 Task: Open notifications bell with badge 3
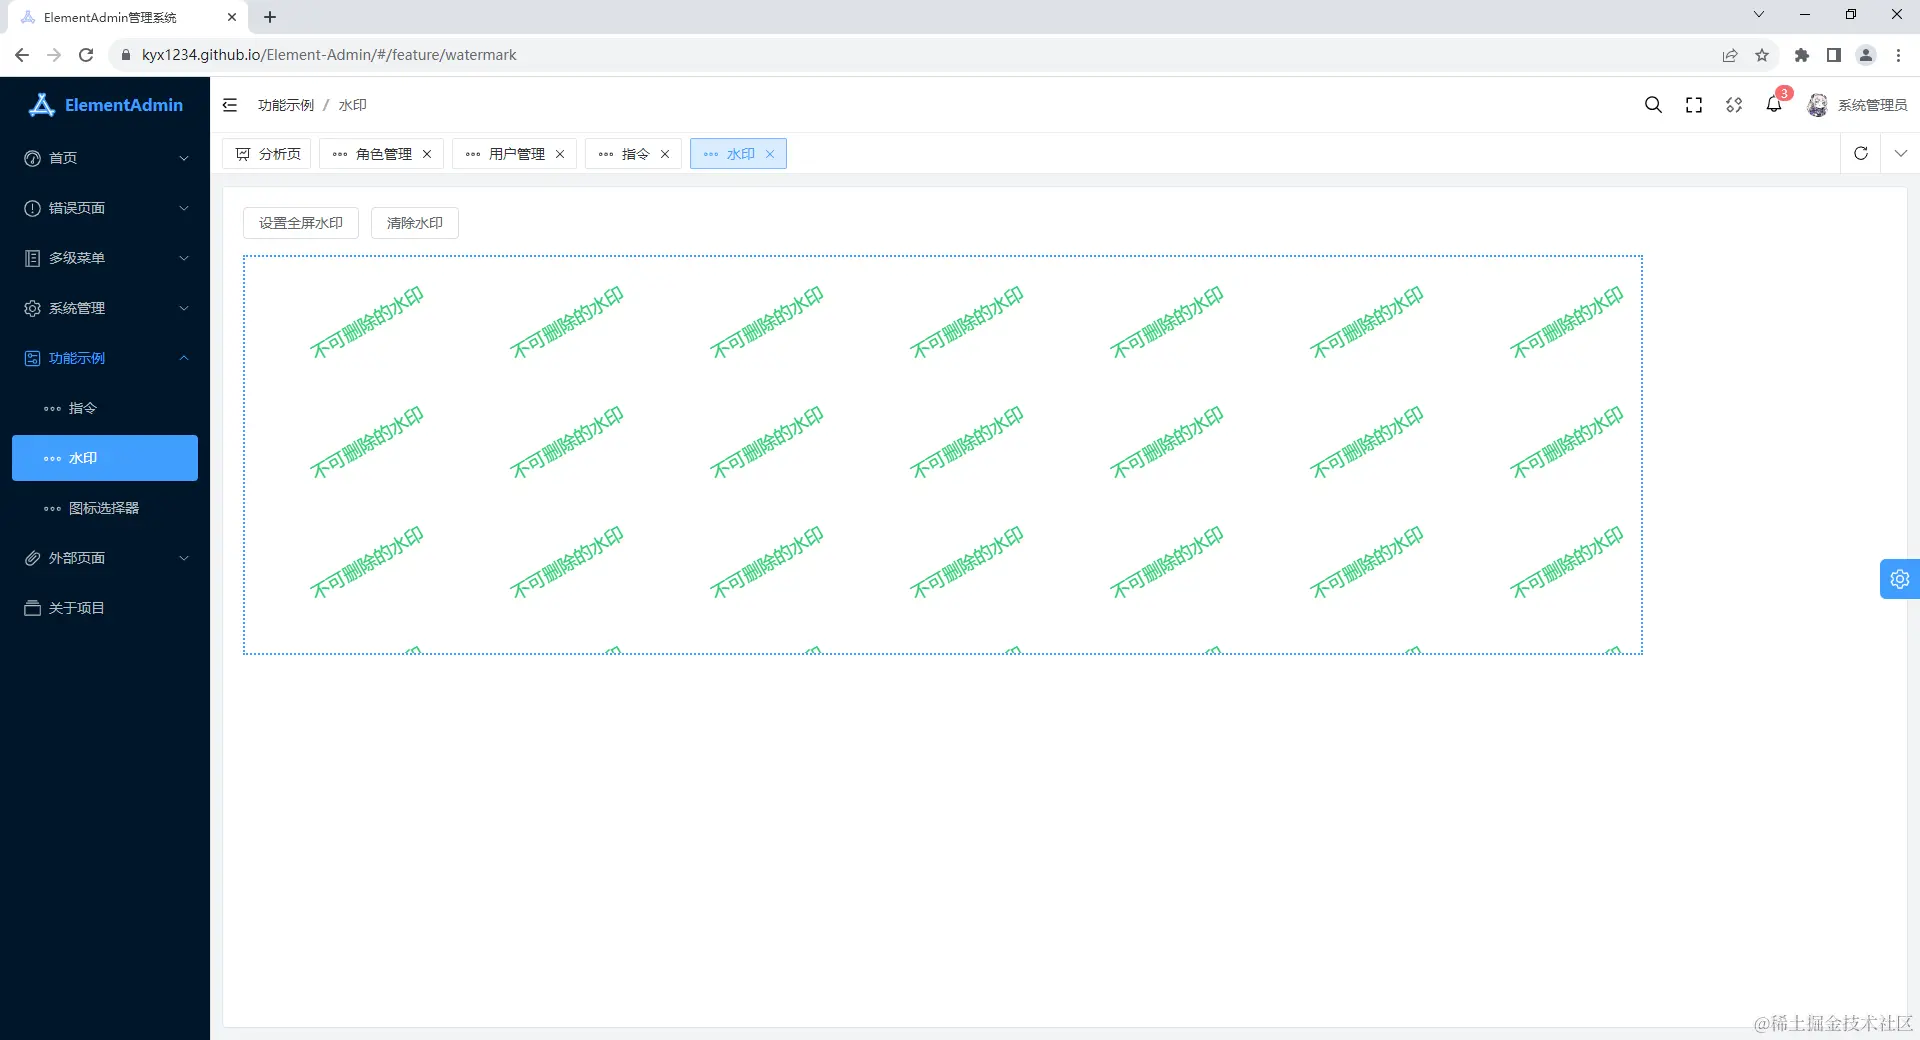1775,103
